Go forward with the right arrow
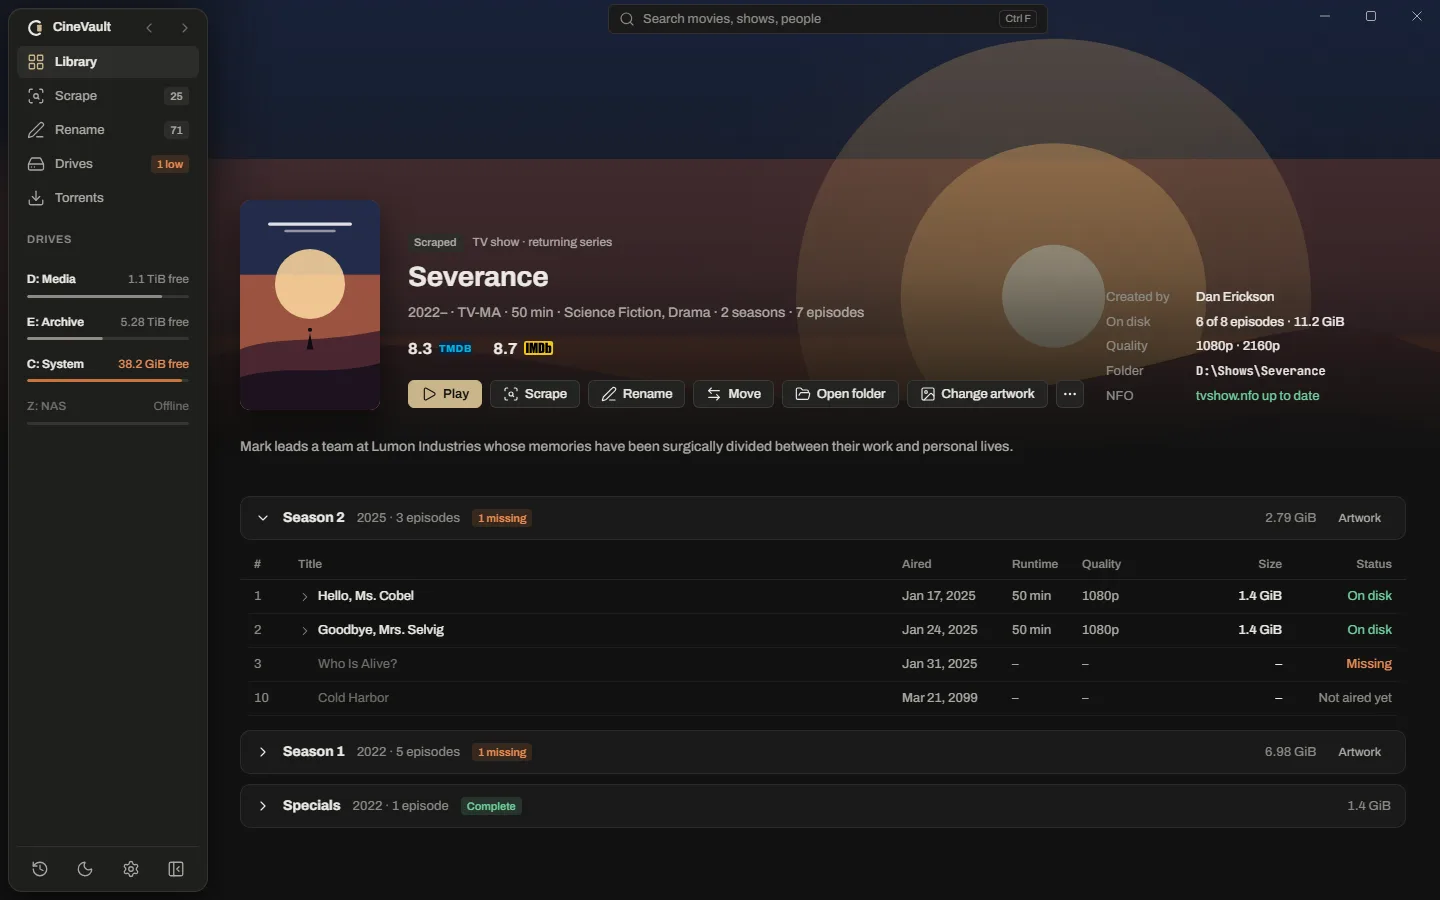This screenshot has width=1440, height=900. pyautogui.click(x=184, y=28)
